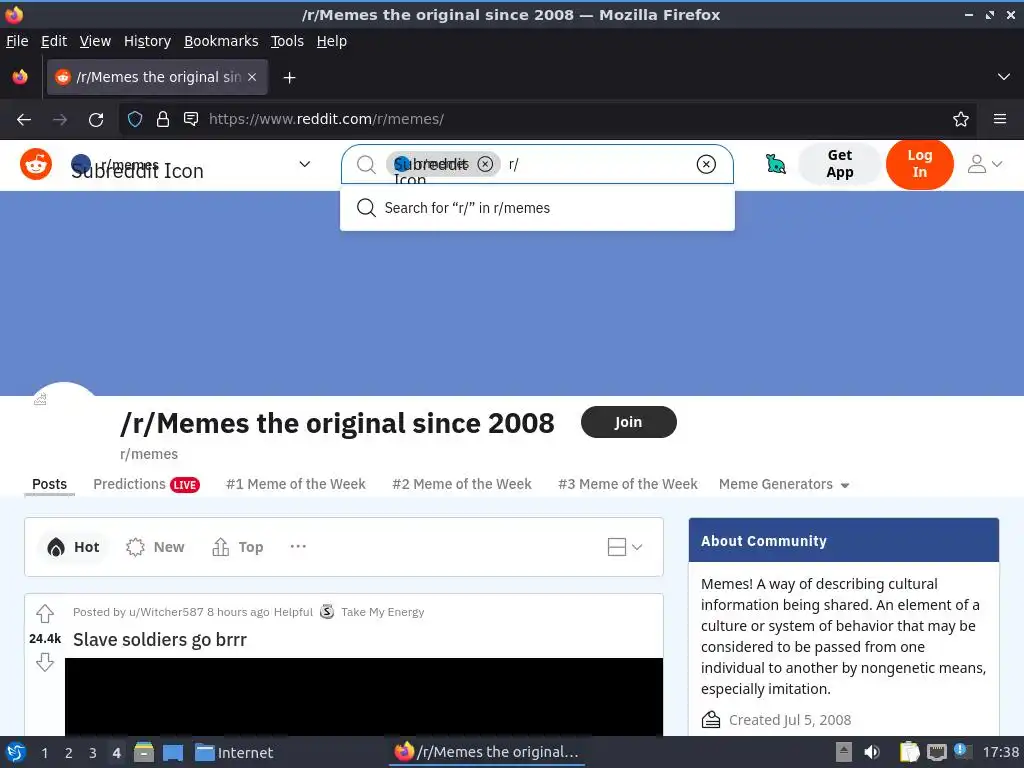Sort posts by Hot
The image size is (1024, 768).
point(73,547)
